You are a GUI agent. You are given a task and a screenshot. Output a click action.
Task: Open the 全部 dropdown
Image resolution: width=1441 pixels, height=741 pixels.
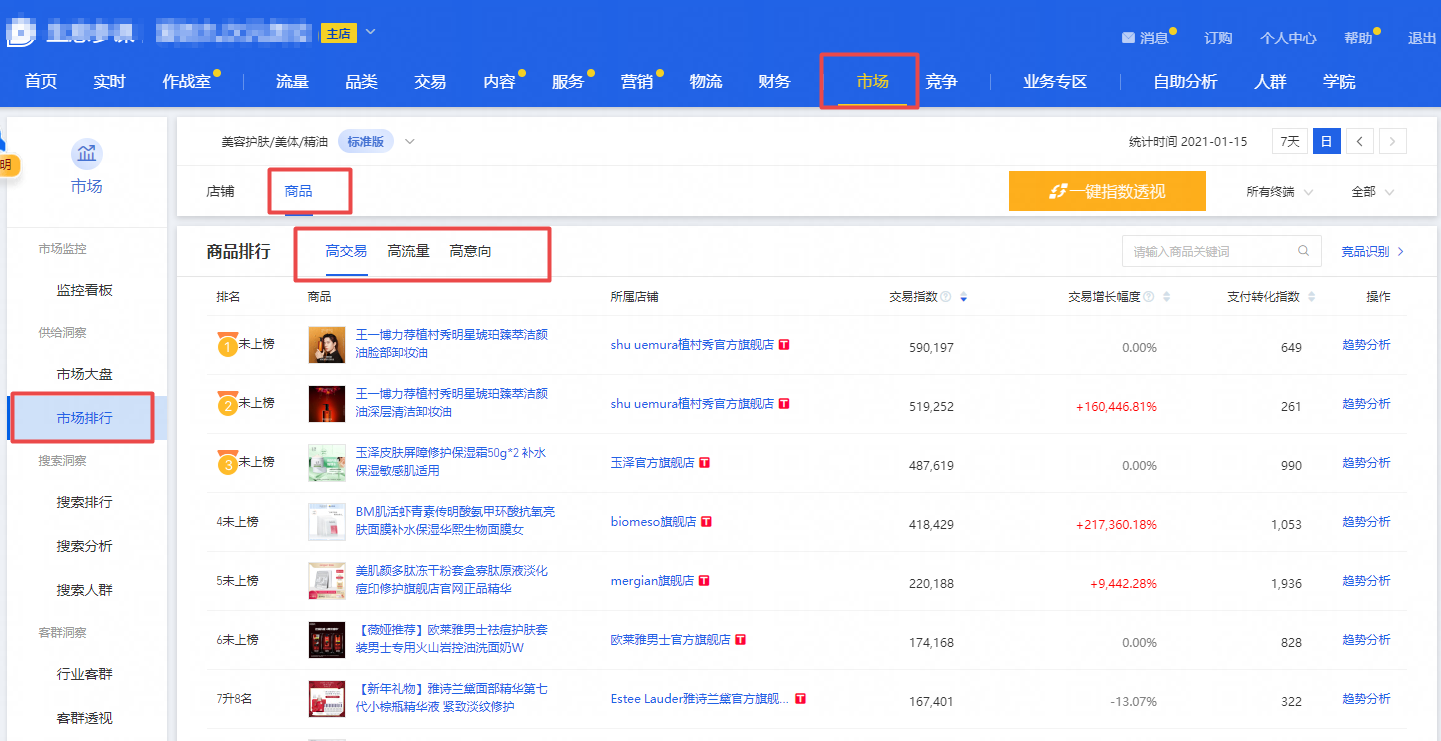coord(1372,191)
